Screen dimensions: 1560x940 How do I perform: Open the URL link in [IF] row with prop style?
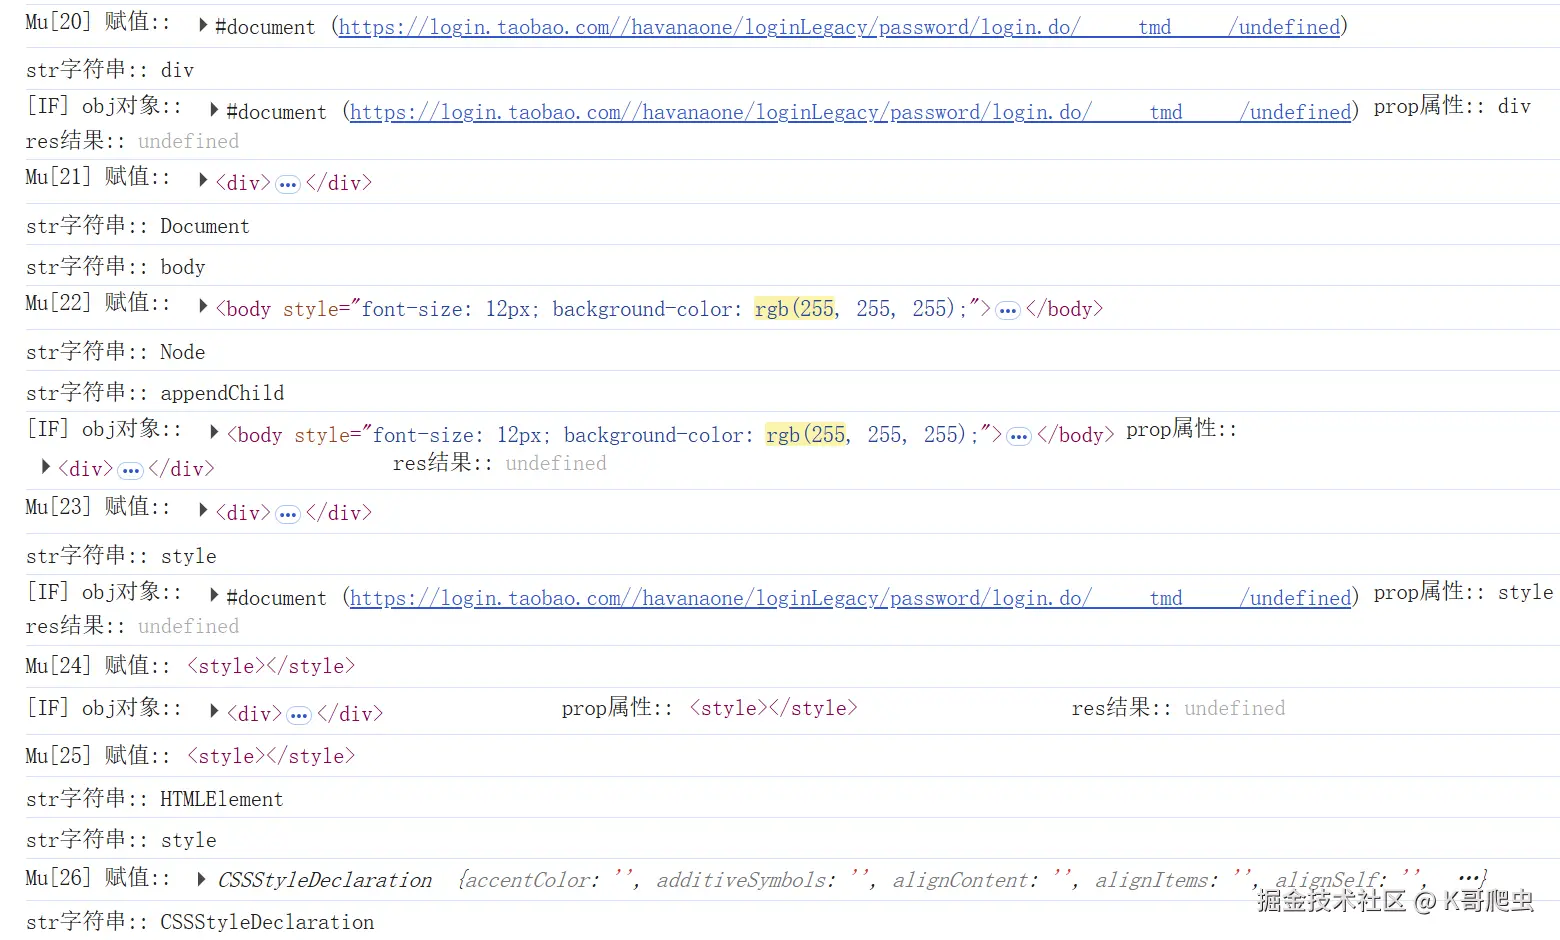(850, 598)
